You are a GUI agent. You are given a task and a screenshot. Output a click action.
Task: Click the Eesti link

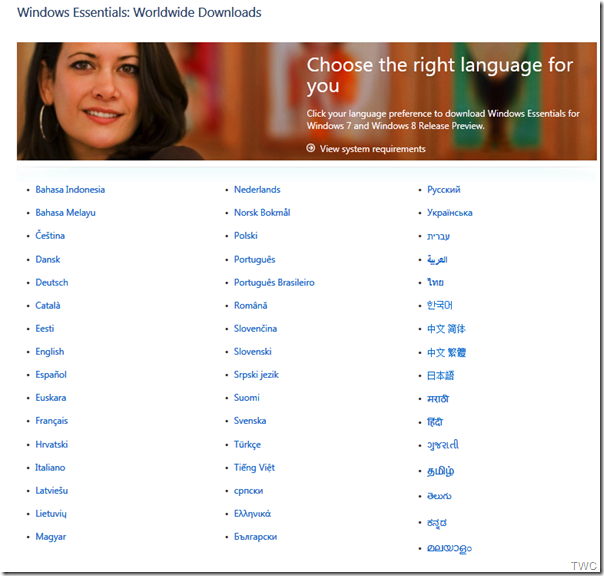coord(45,329)
